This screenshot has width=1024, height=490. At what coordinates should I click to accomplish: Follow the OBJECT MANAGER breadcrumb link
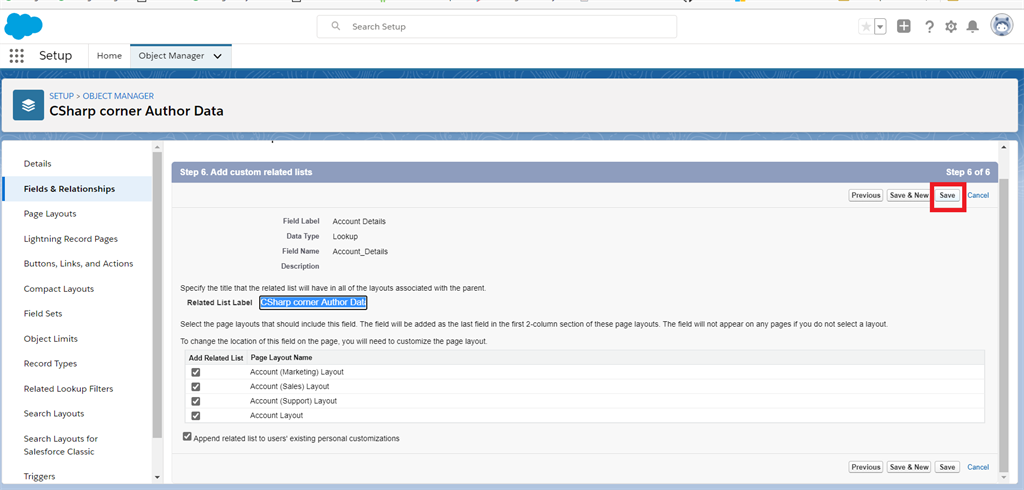[118, 96]
